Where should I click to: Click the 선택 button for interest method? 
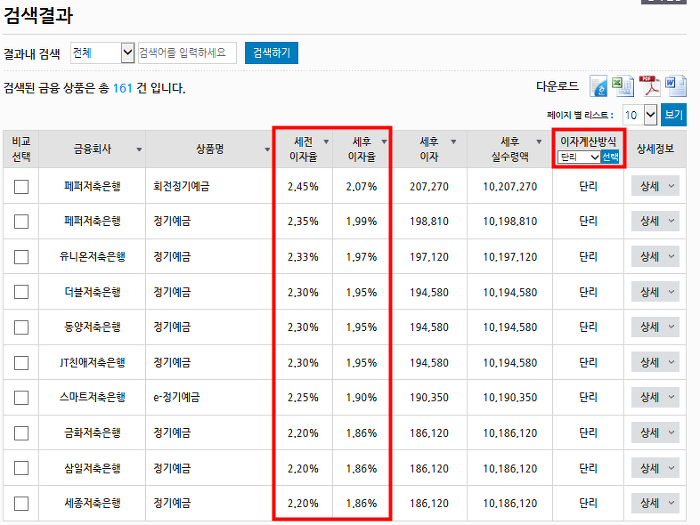(x=610, y=157)
